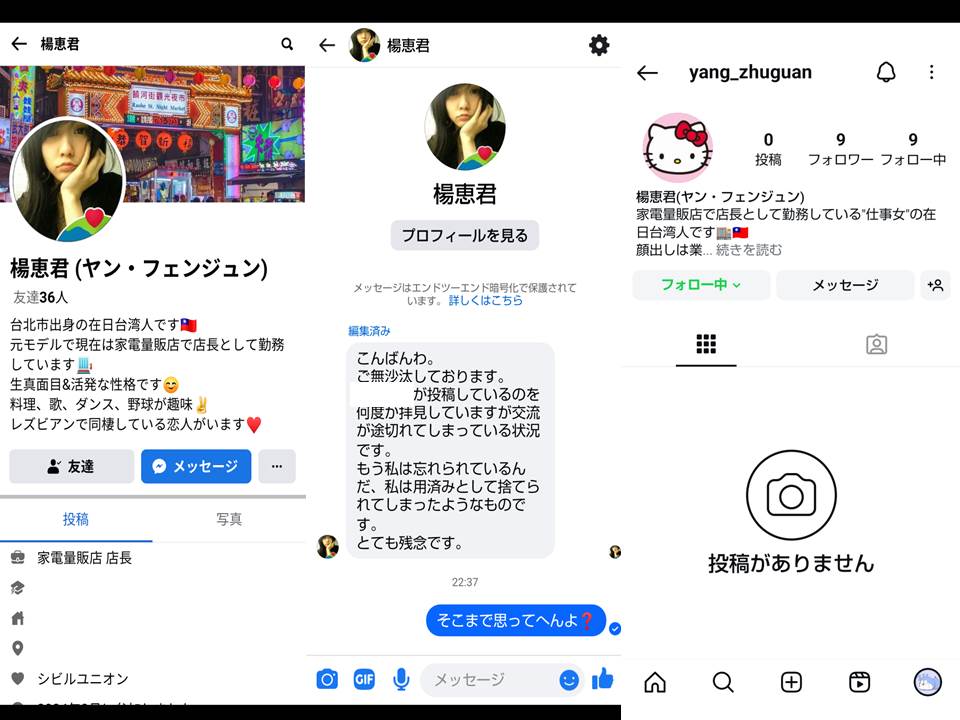This screenshot has height=720, width=960.
Task: Open the Facebook circular profile photo
Action: click(x=67, y=179)
